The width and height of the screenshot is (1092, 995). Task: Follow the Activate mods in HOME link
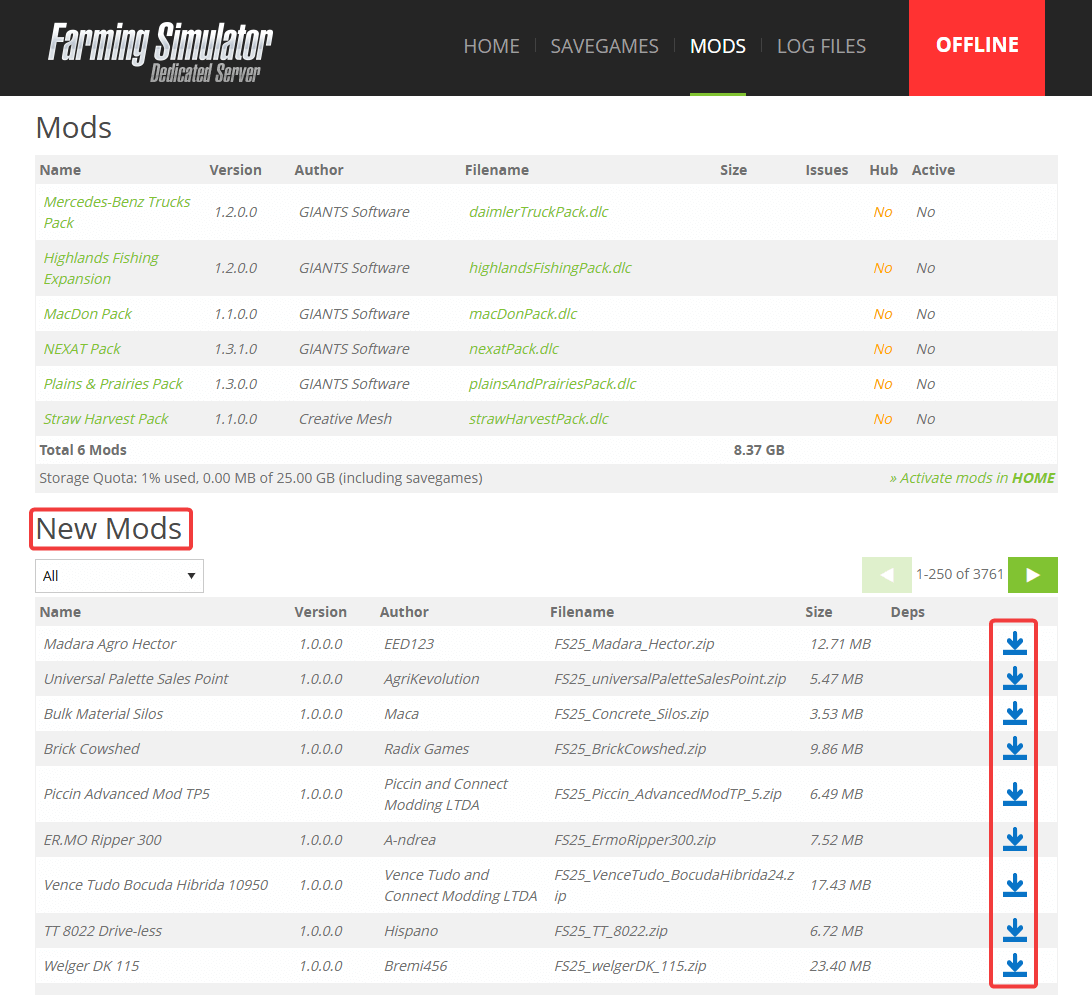[x=972, y=478]
